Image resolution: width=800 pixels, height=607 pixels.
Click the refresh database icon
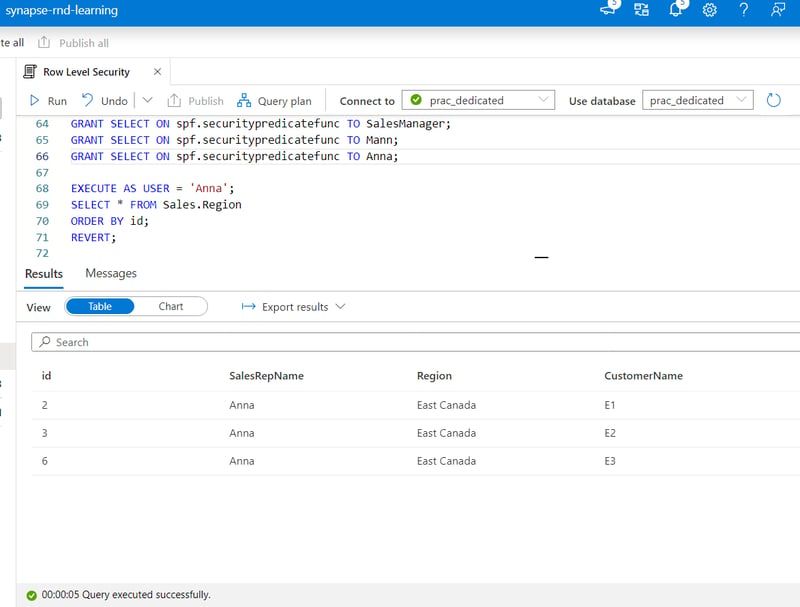[x=773, y=100]
